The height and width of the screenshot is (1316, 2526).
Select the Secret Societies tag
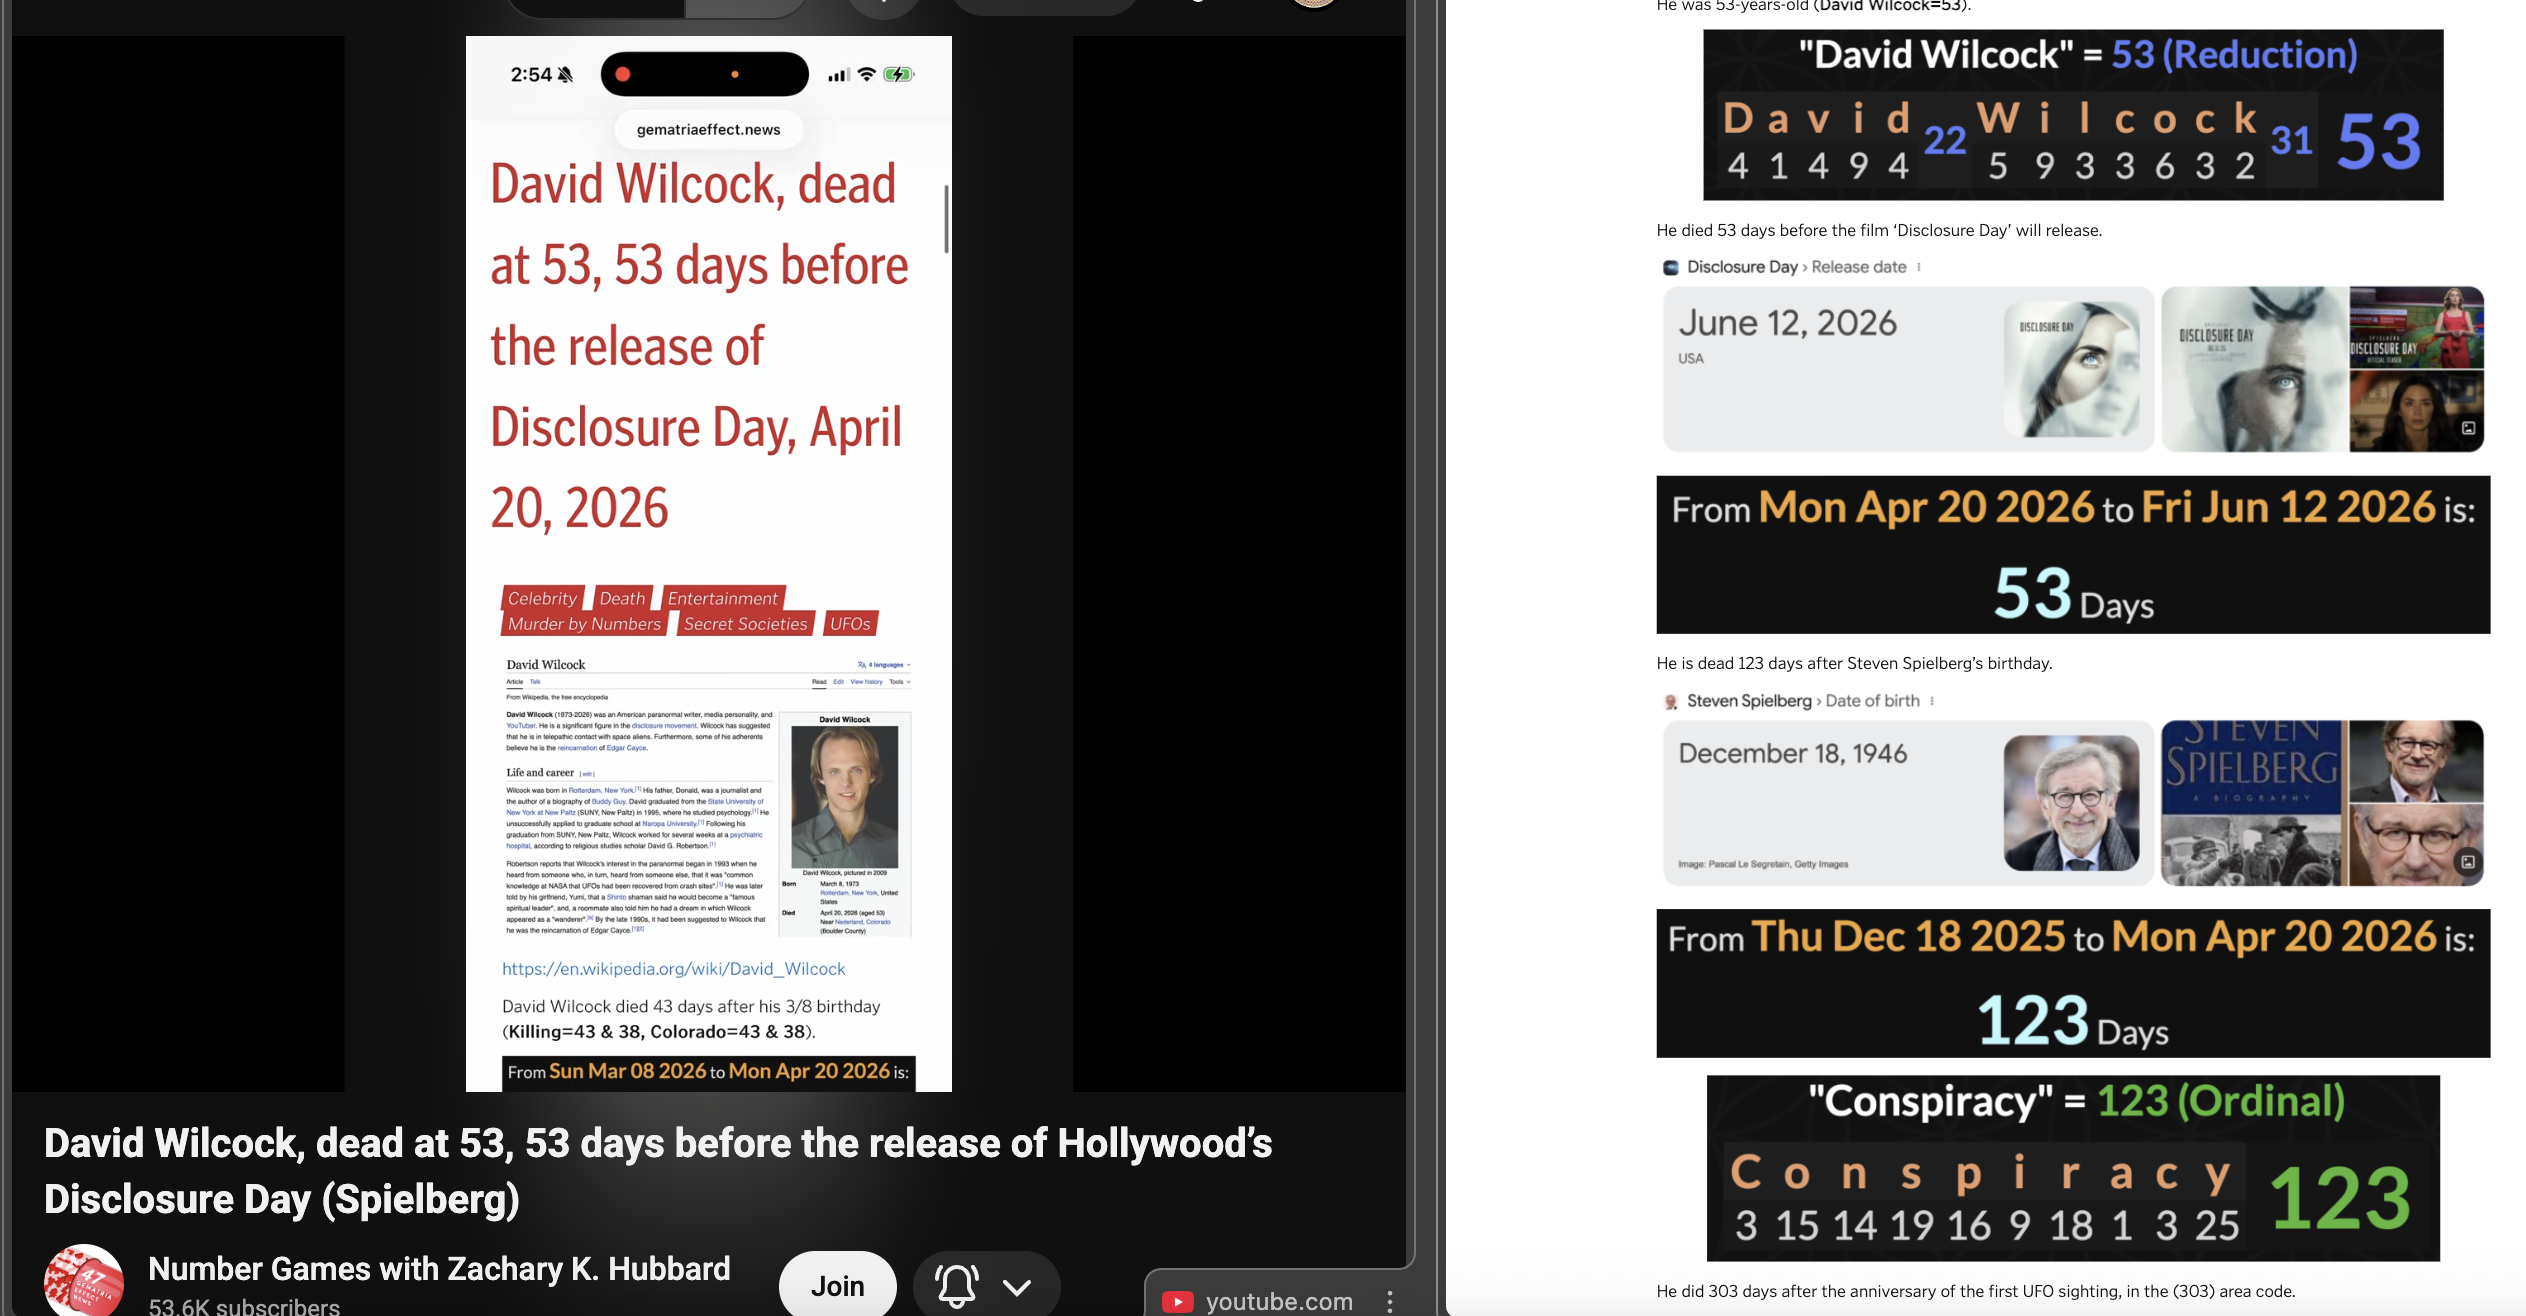click(x=745, y=623)
